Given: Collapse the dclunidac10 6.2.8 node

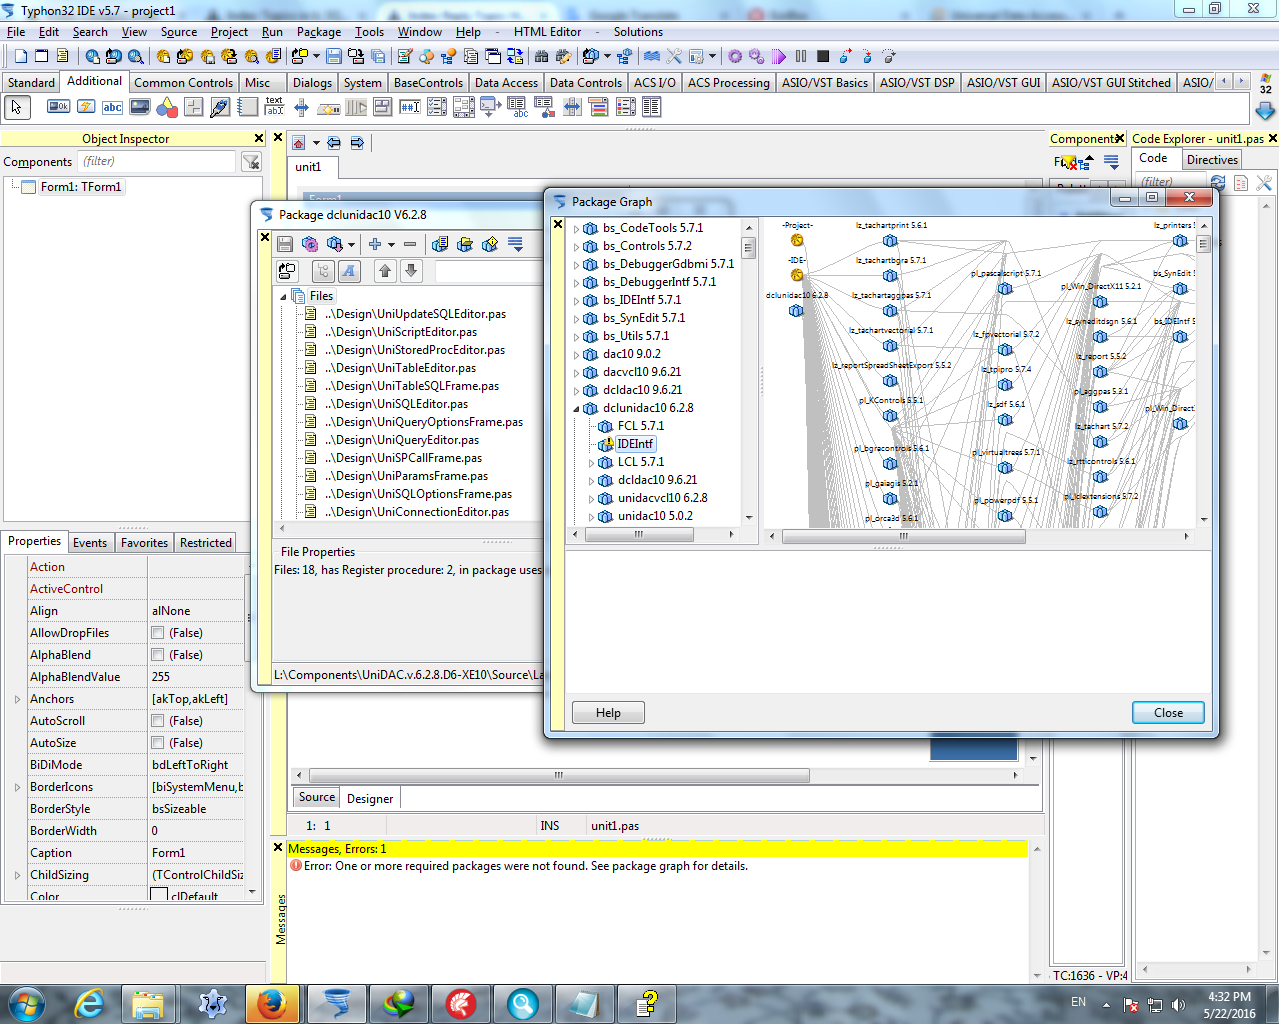Looking at the screenshot, I should [576, 409].
